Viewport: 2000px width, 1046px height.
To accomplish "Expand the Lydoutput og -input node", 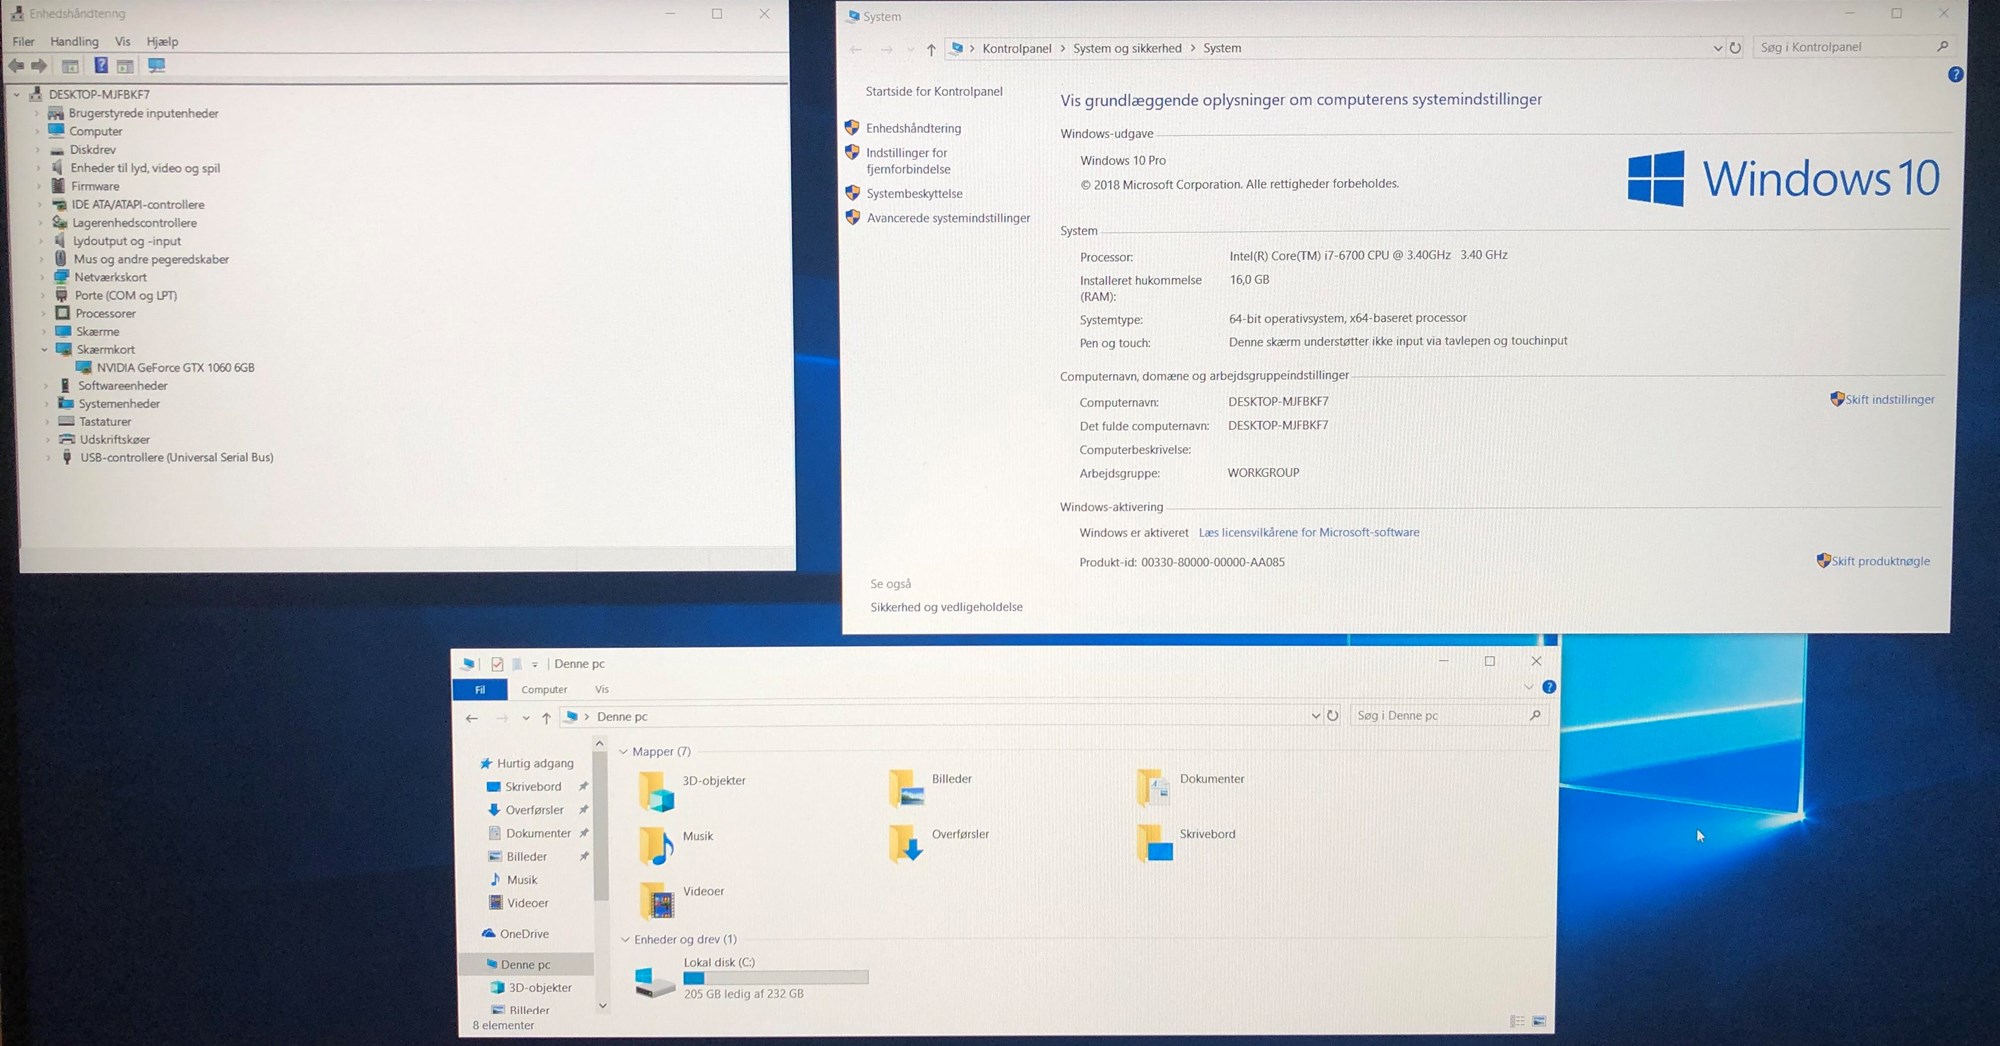I will pos(42,241).
